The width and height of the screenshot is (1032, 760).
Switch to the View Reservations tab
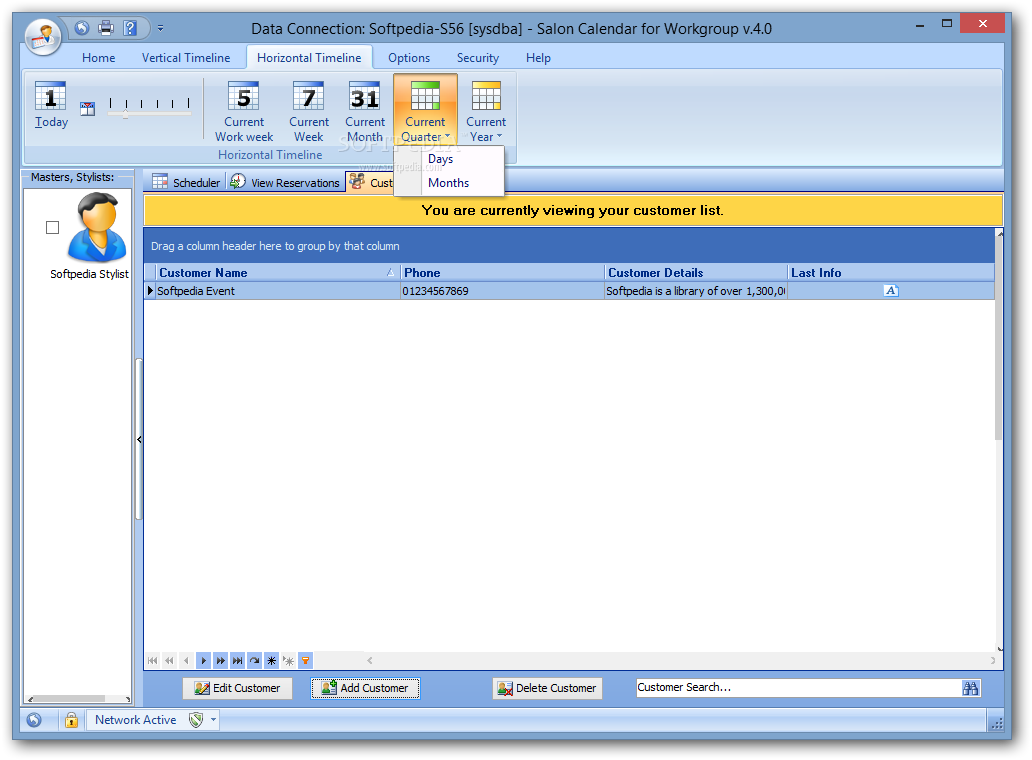pyautogui.click(x=286, y=182)
